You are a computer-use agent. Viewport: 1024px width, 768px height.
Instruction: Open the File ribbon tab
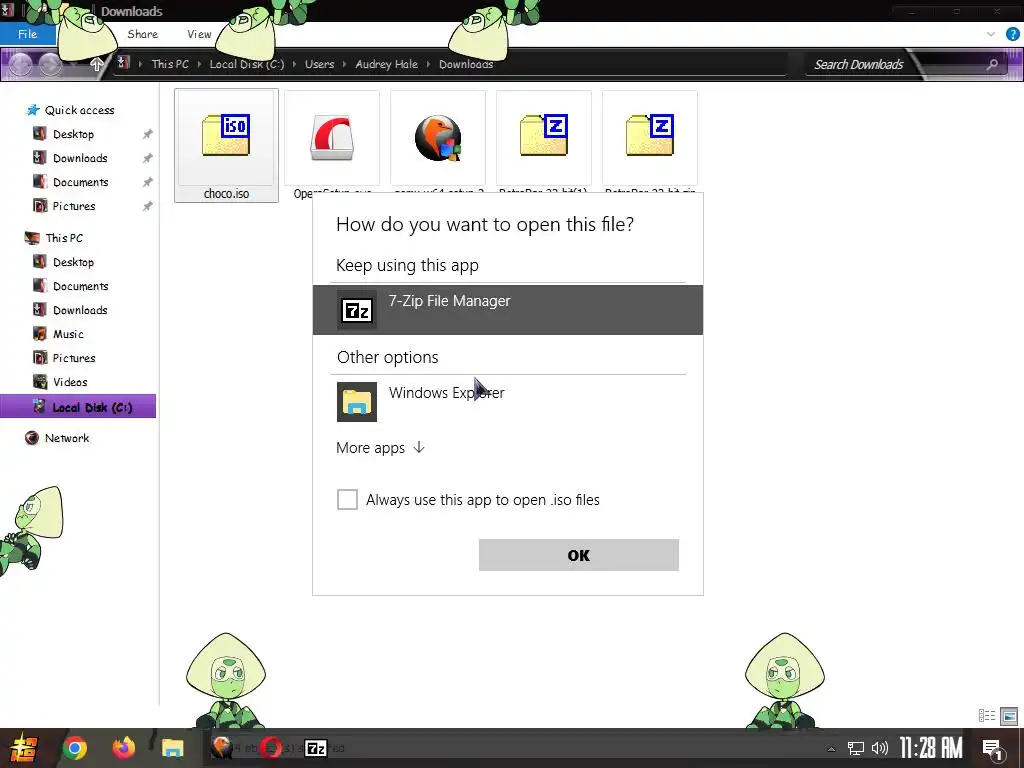point(27,34)
